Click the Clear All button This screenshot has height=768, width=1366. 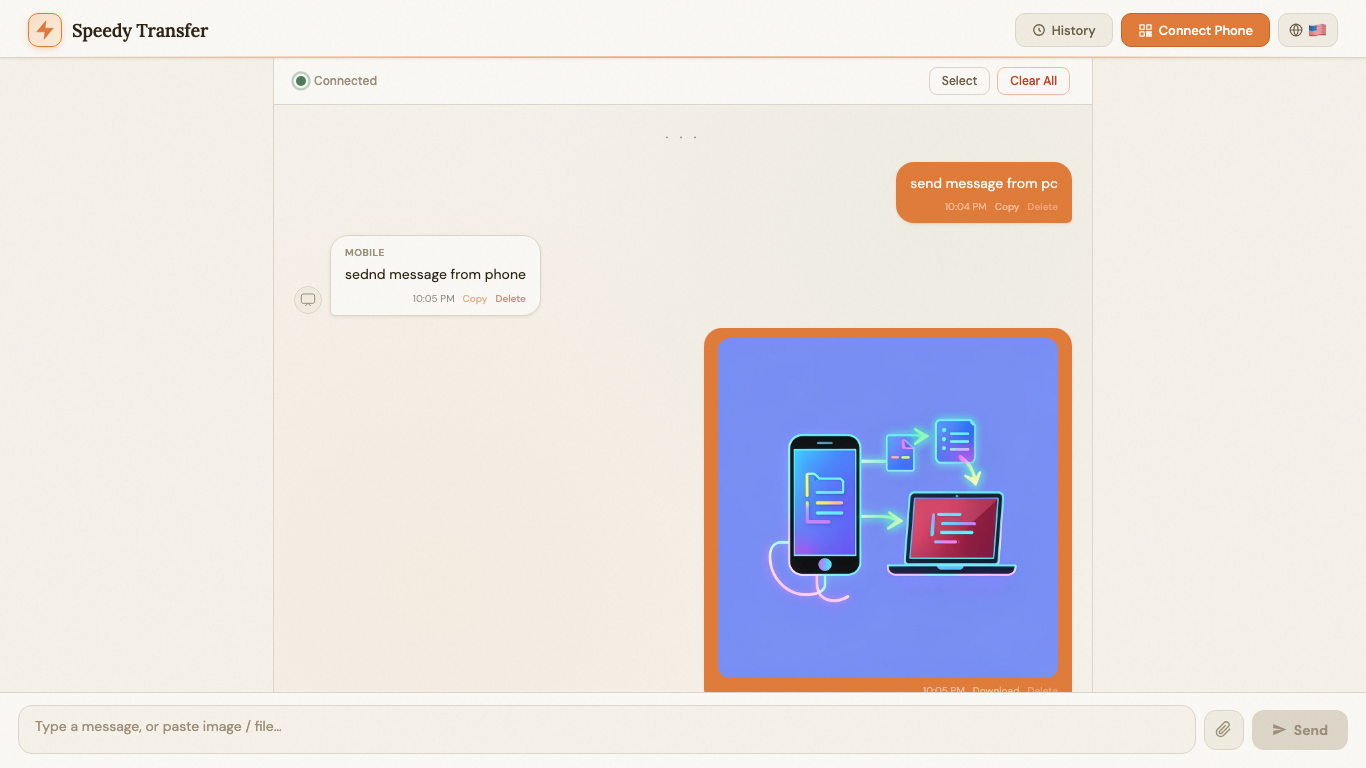point(1033,81)
